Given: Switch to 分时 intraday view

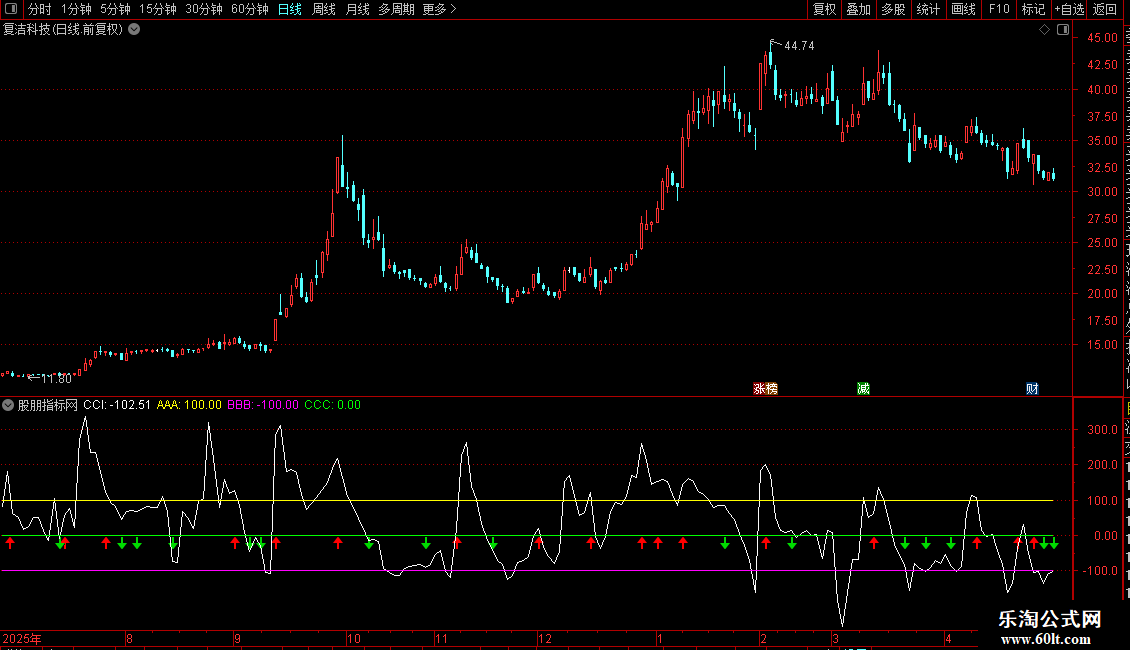Looking at the screenshot, I should 40,9.
